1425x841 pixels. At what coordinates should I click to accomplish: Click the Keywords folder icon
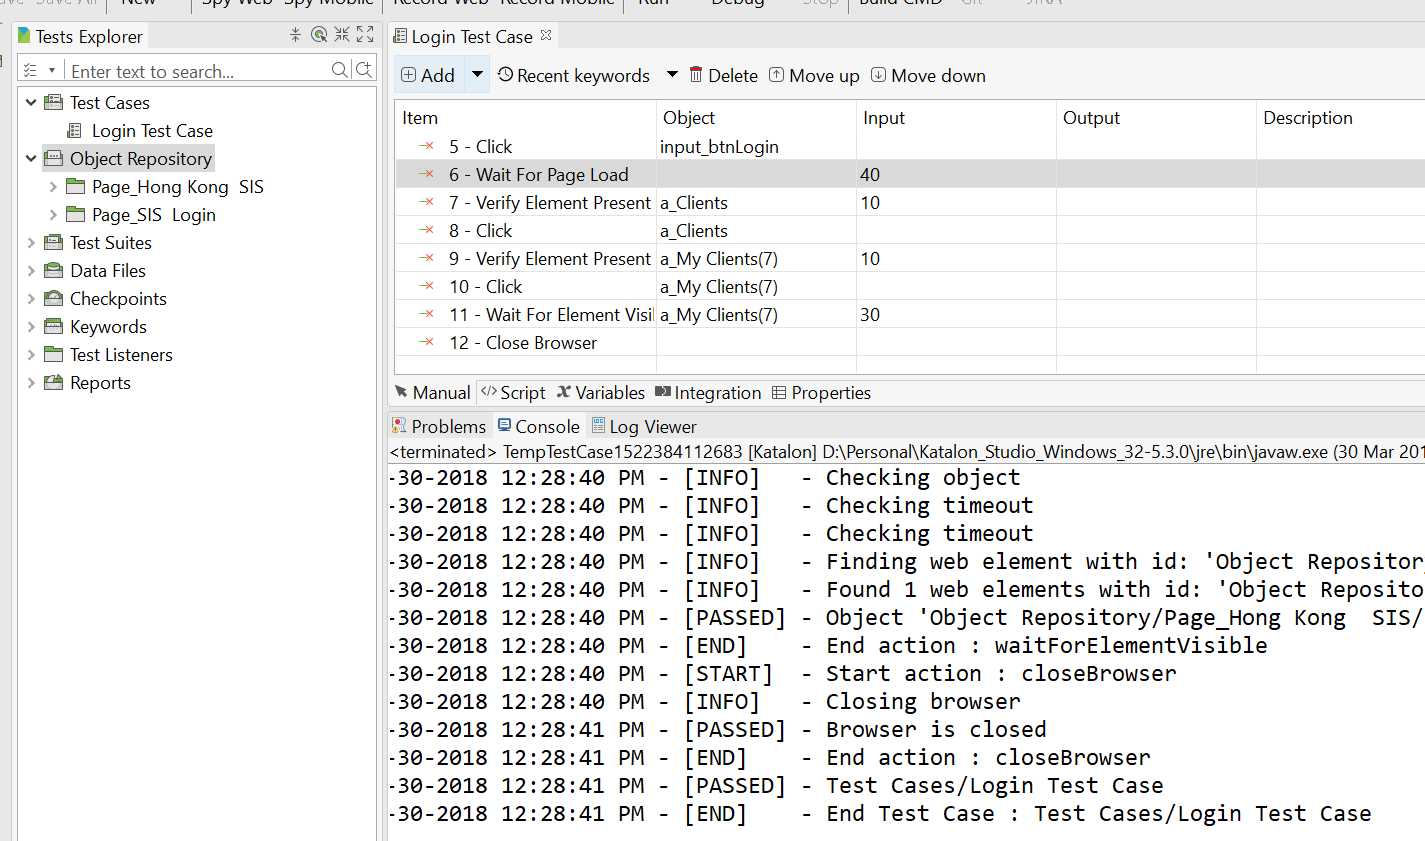54,326
